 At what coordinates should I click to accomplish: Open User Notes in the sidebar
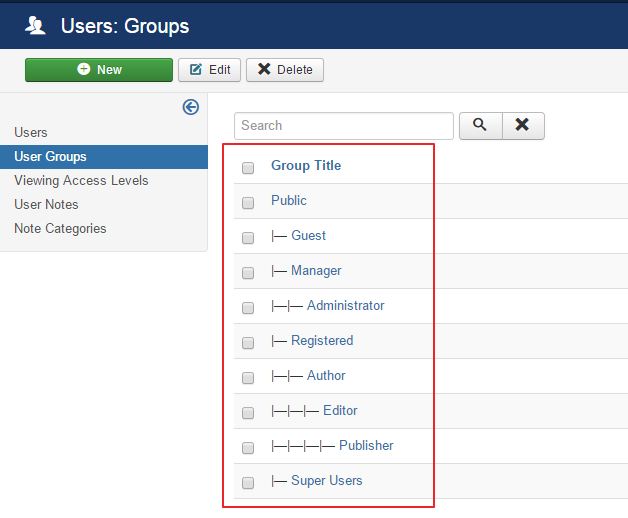pos(46,204)
